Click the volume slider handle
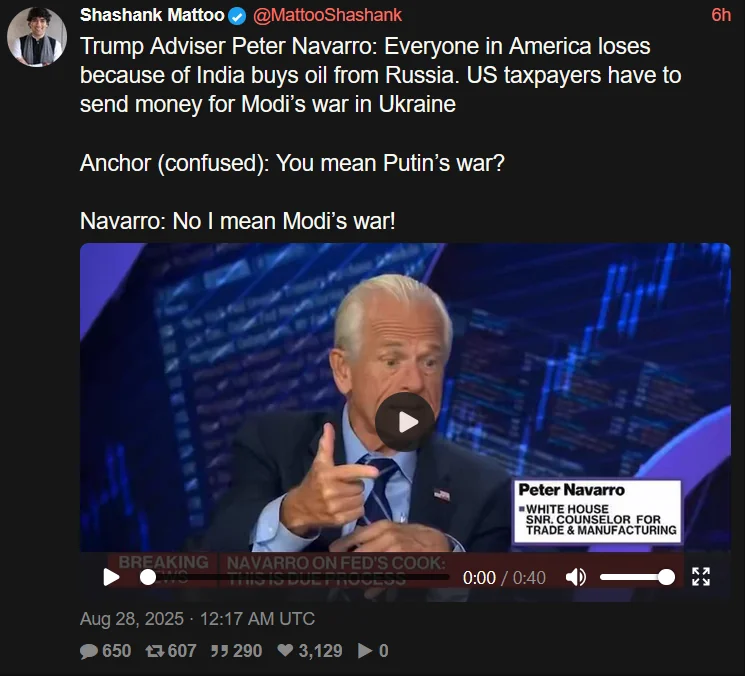Image resolution: width=745 pixels, height=676 pixels. point(666,577)
